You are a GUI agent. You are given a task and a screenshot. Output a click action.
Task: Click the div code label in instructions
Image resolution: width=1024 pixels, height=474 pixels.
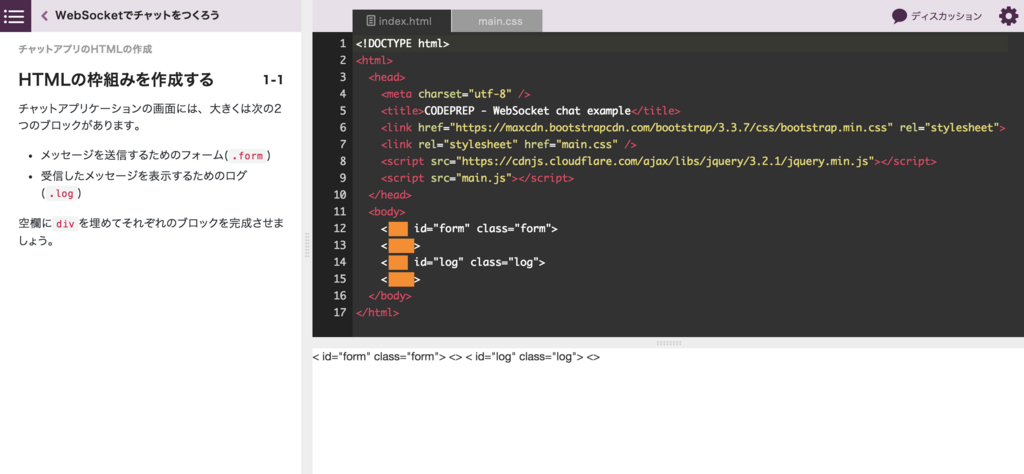pos(65,223)
